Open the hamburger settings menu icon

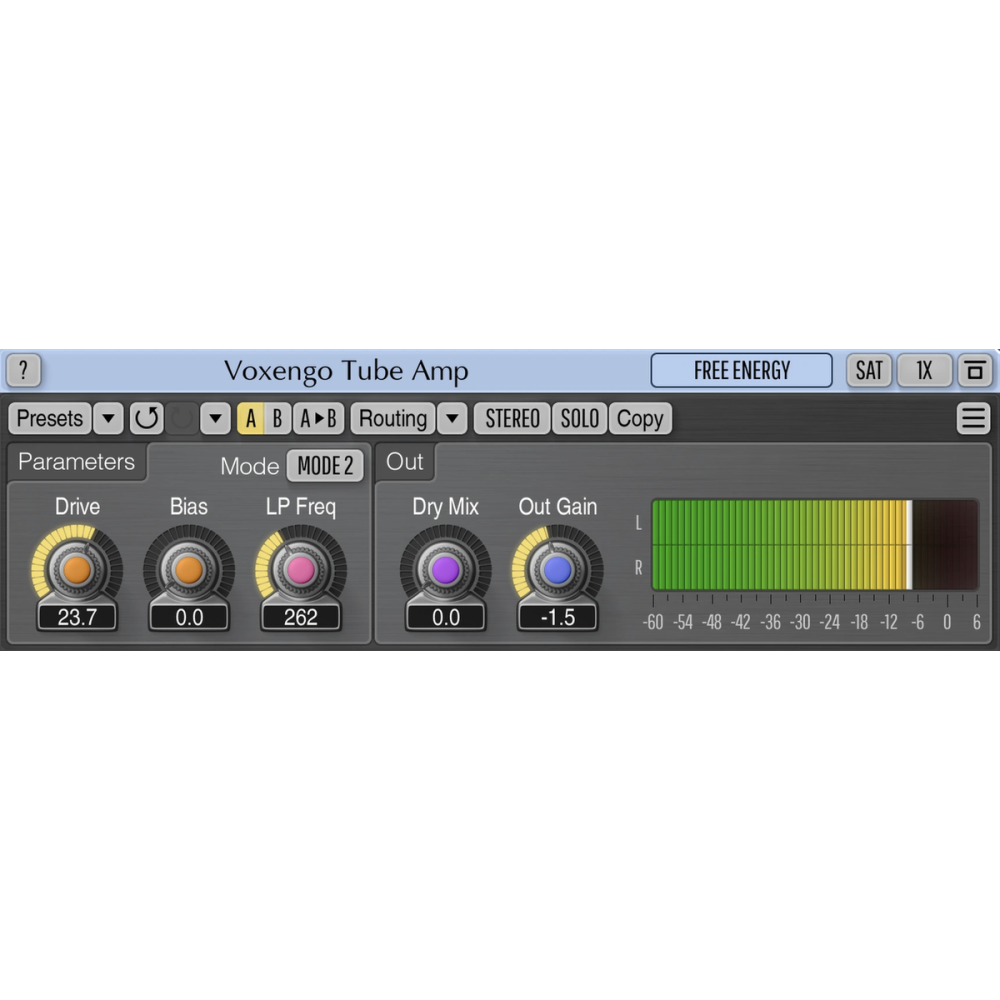pyautogui.click(x=973, y=418)
